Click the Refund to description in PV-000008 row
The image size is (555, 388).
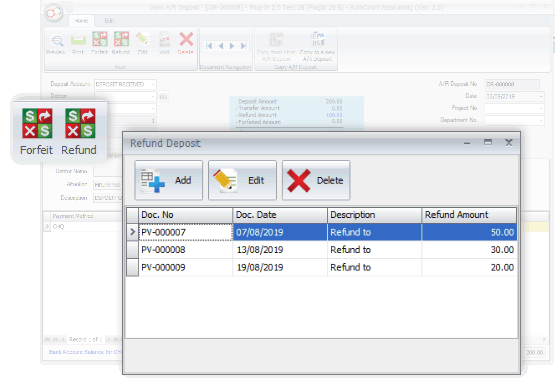[x=374, y=250]
